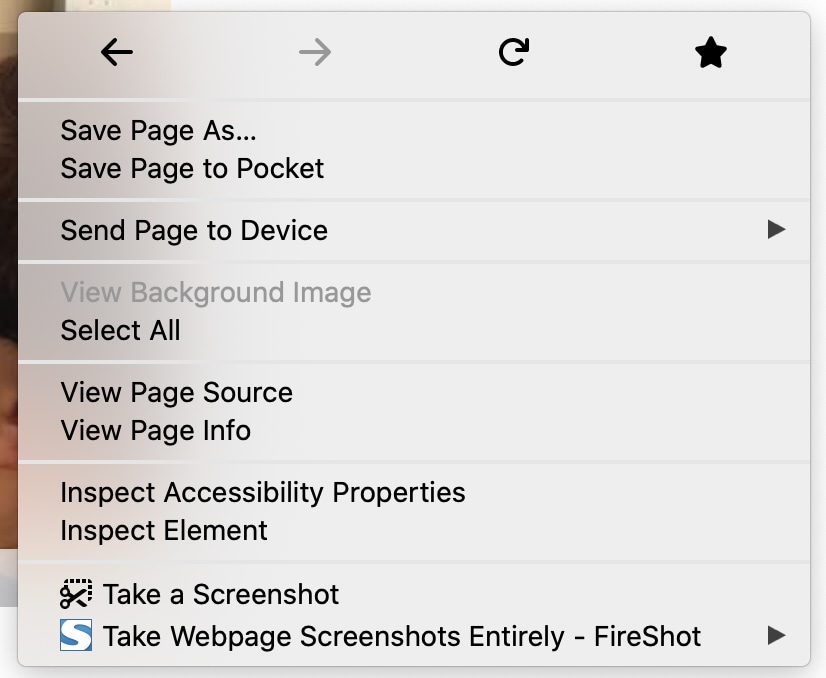Viewport: 826px width, 678px height.
Task: Click the Take a Screenshot label
Action: tap(221, 595)
